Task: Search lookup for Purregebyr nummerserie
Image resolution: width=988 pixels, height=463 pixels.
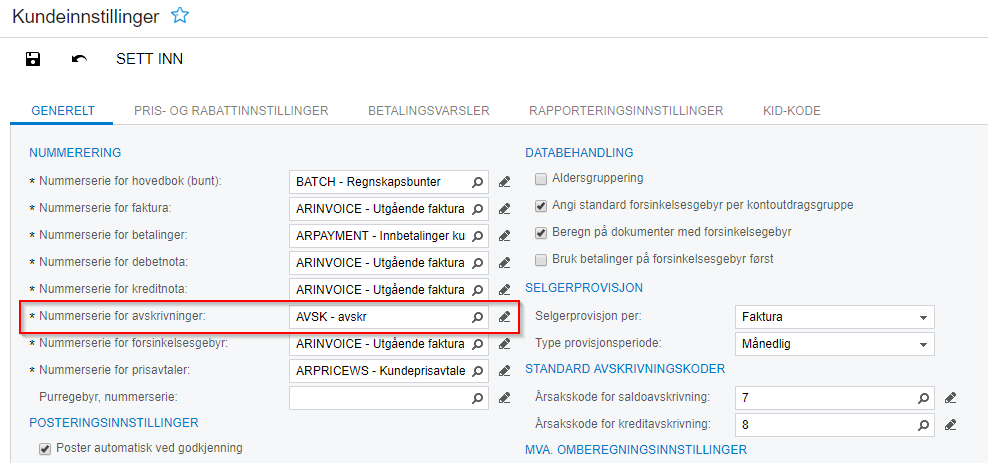Action: tap(478, 397)
